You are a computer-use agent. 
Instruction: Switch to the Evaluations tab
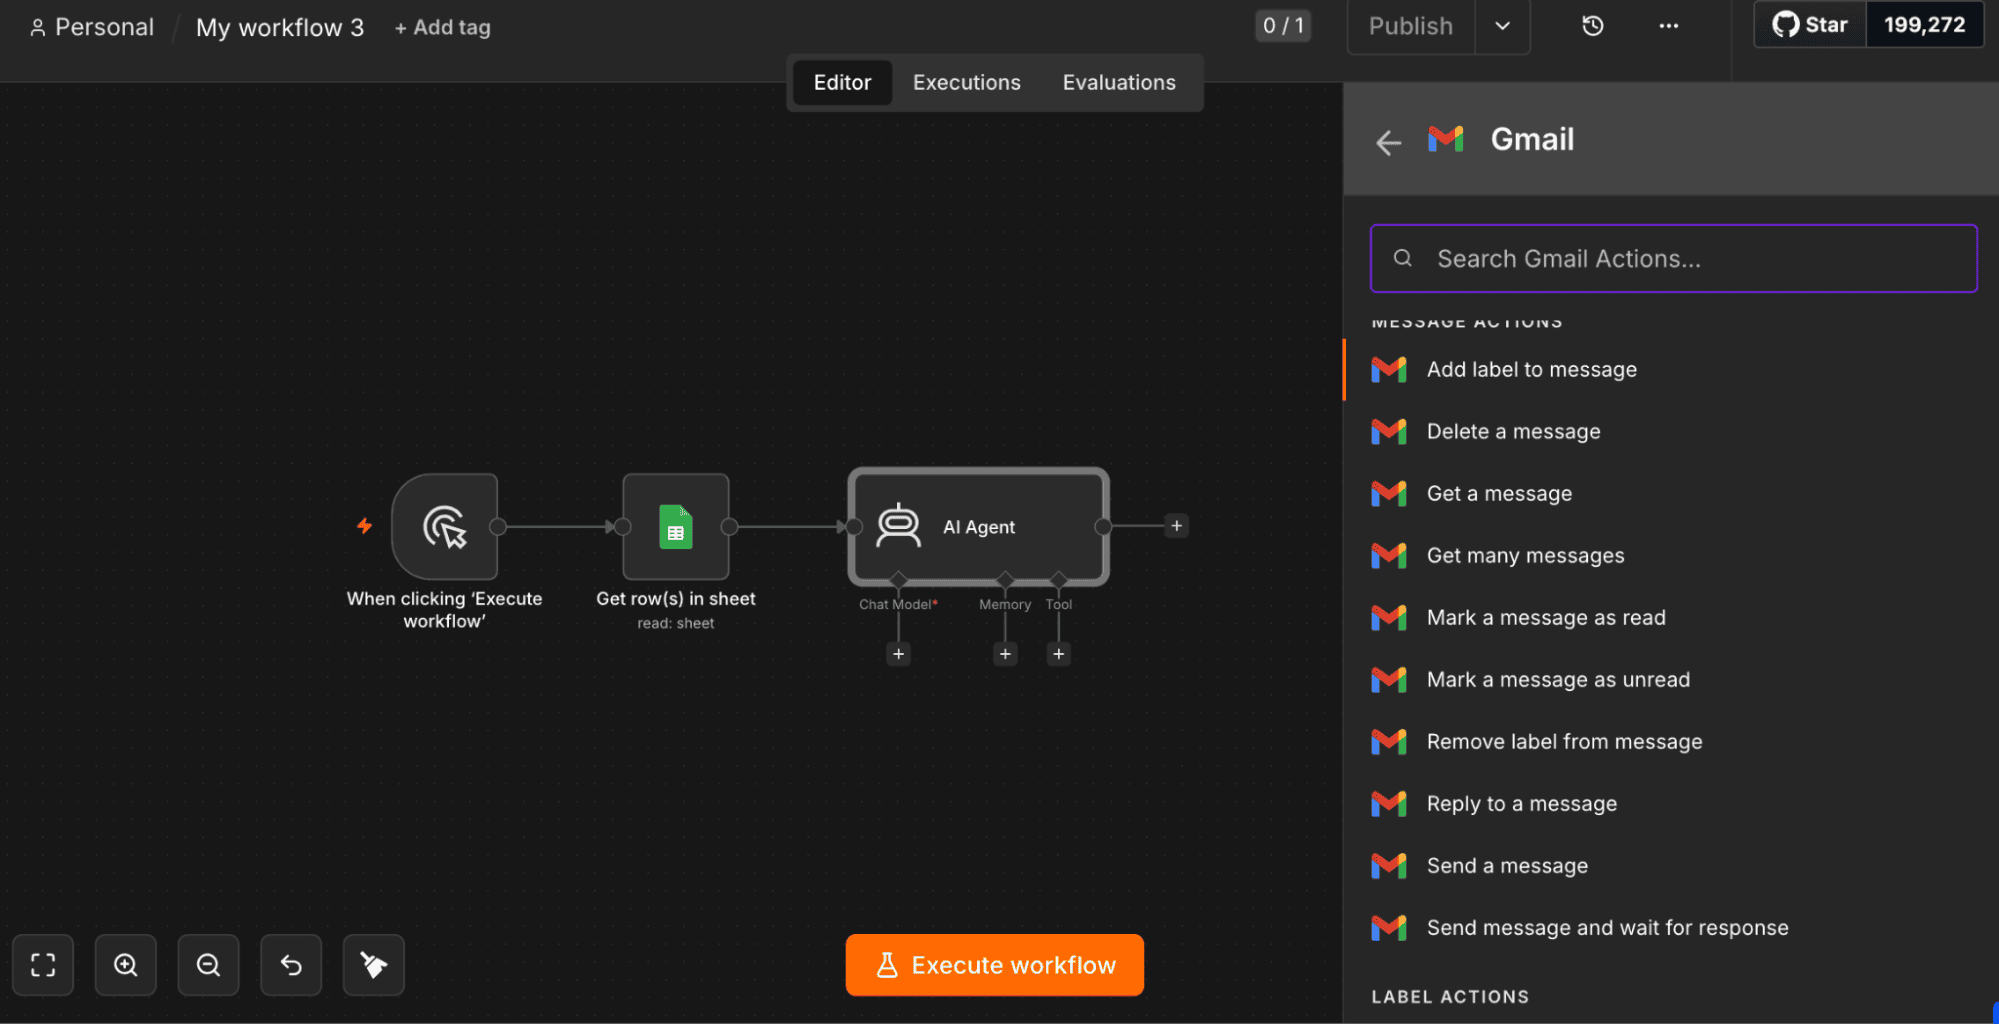1119,82
